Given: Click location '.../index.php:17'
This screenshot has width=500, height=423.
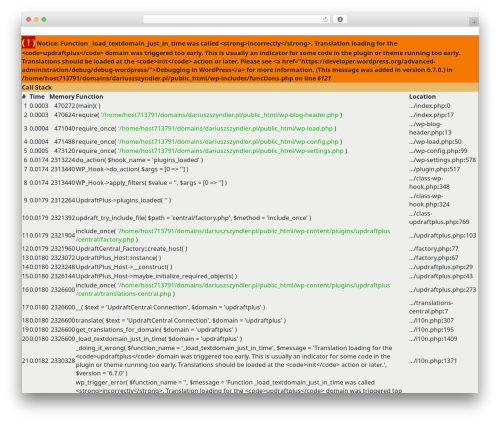Looking at the screenshot, I should click(431, 115).
